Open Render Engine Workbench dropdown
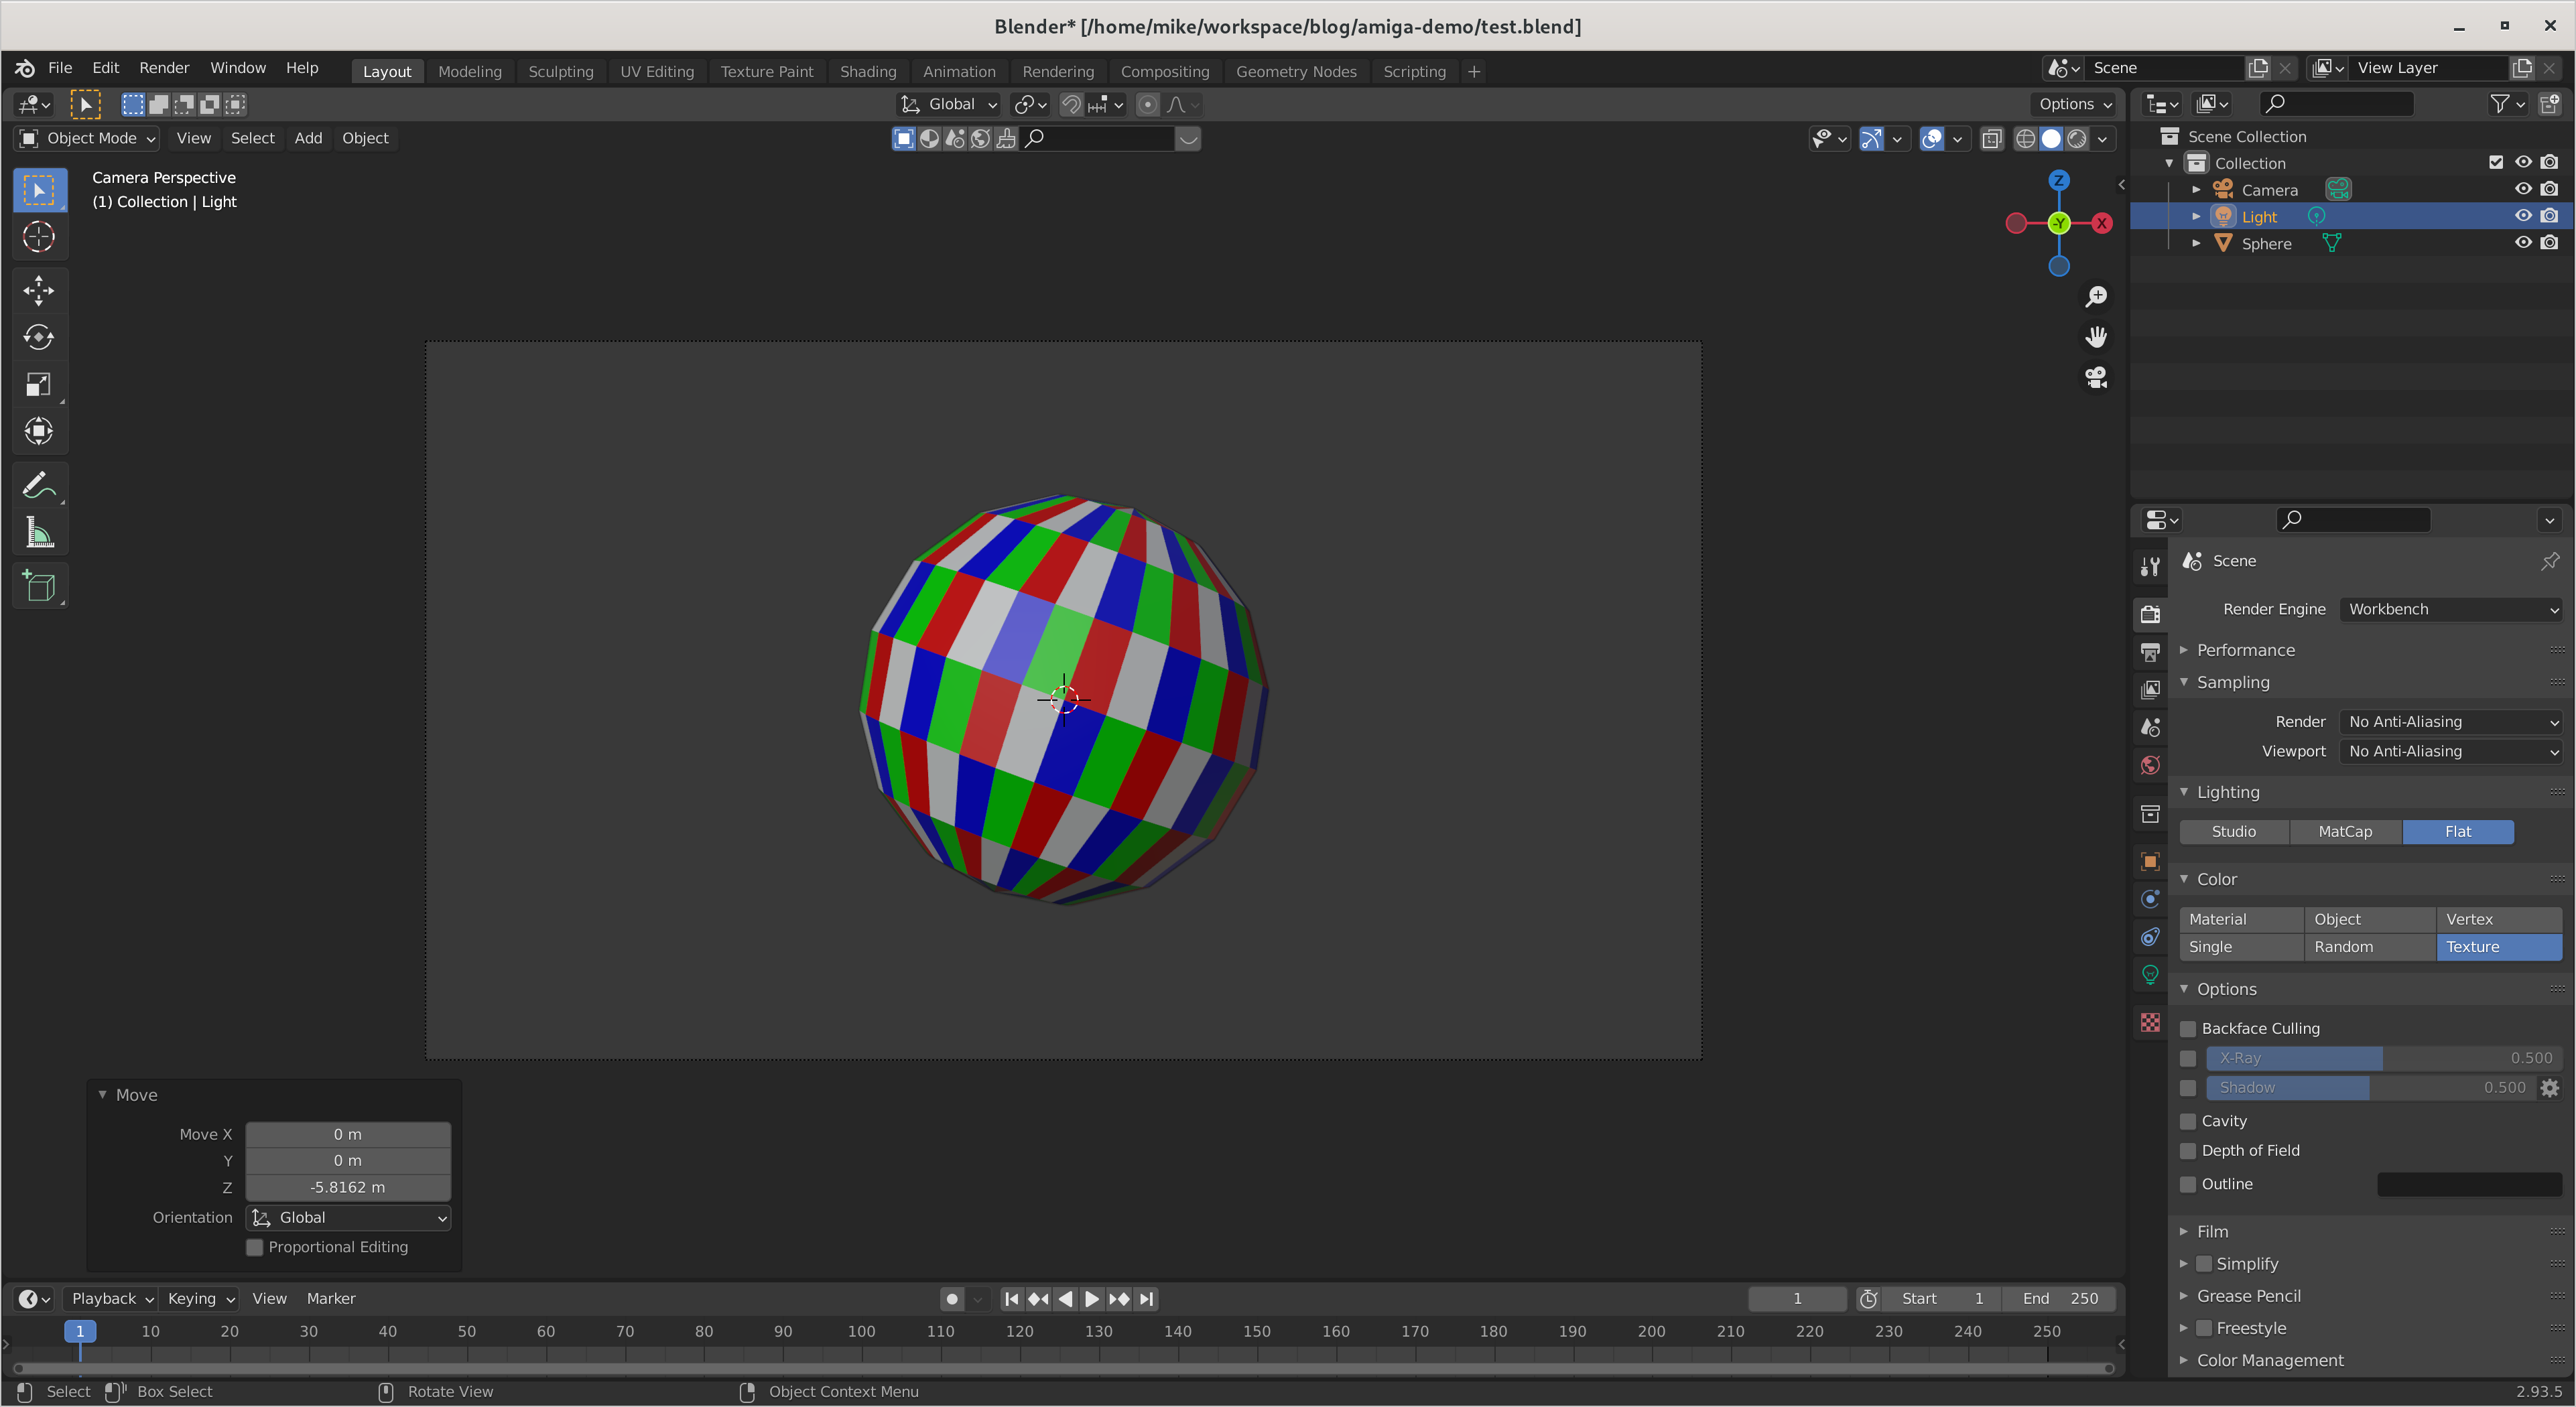 [x=2450, y=609]
